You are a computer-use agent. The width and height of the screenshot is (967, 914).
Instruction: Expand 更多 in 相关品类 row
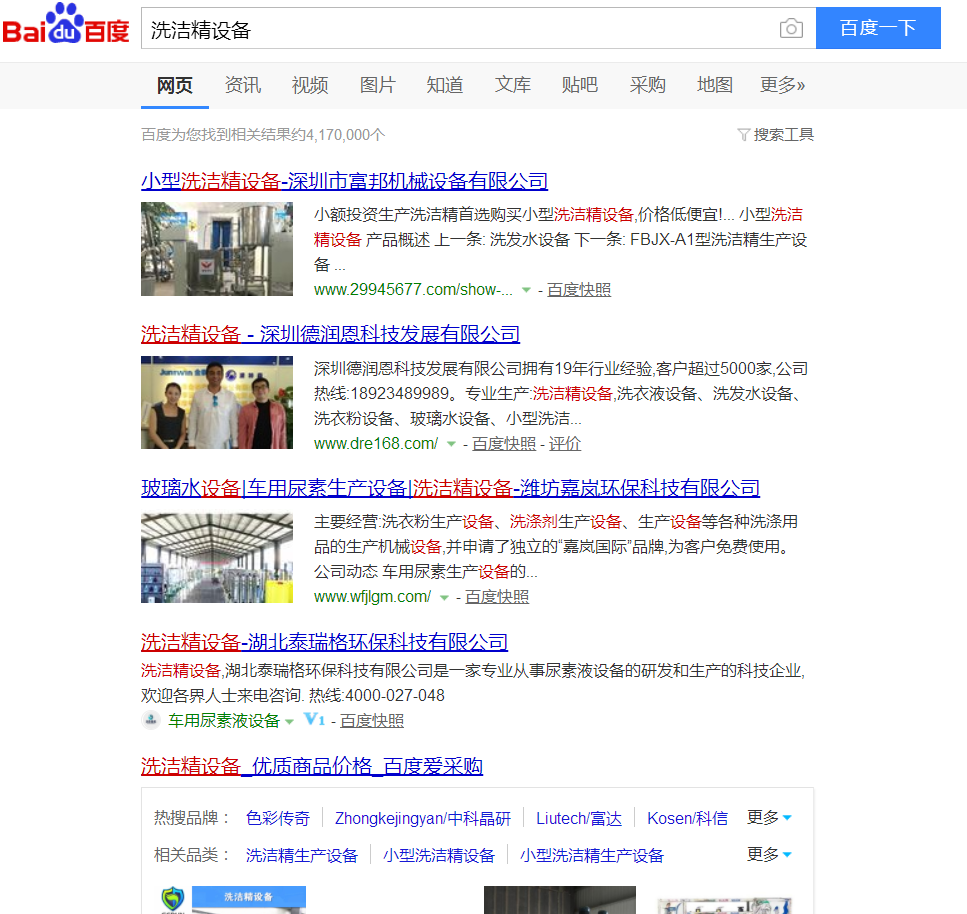tap(768, 855)
